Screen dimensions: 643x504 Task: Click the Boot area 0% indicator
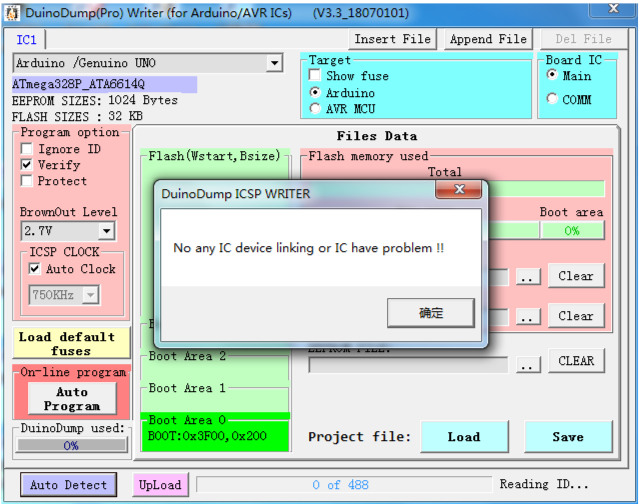pos(572,230)
